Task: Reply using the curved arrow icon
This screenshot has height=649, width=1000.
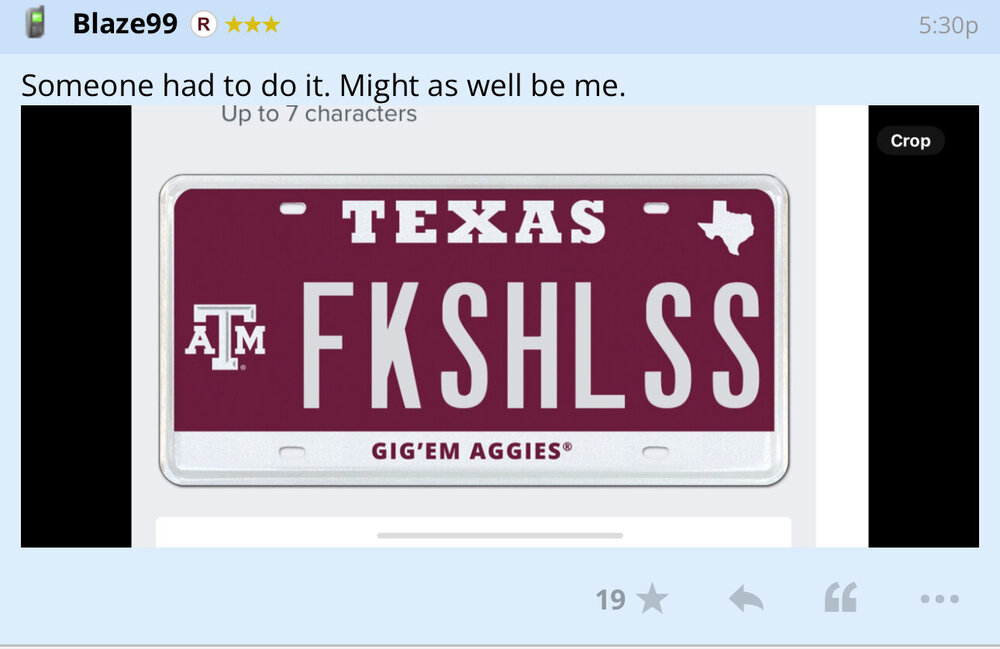Action: point(746,599)
